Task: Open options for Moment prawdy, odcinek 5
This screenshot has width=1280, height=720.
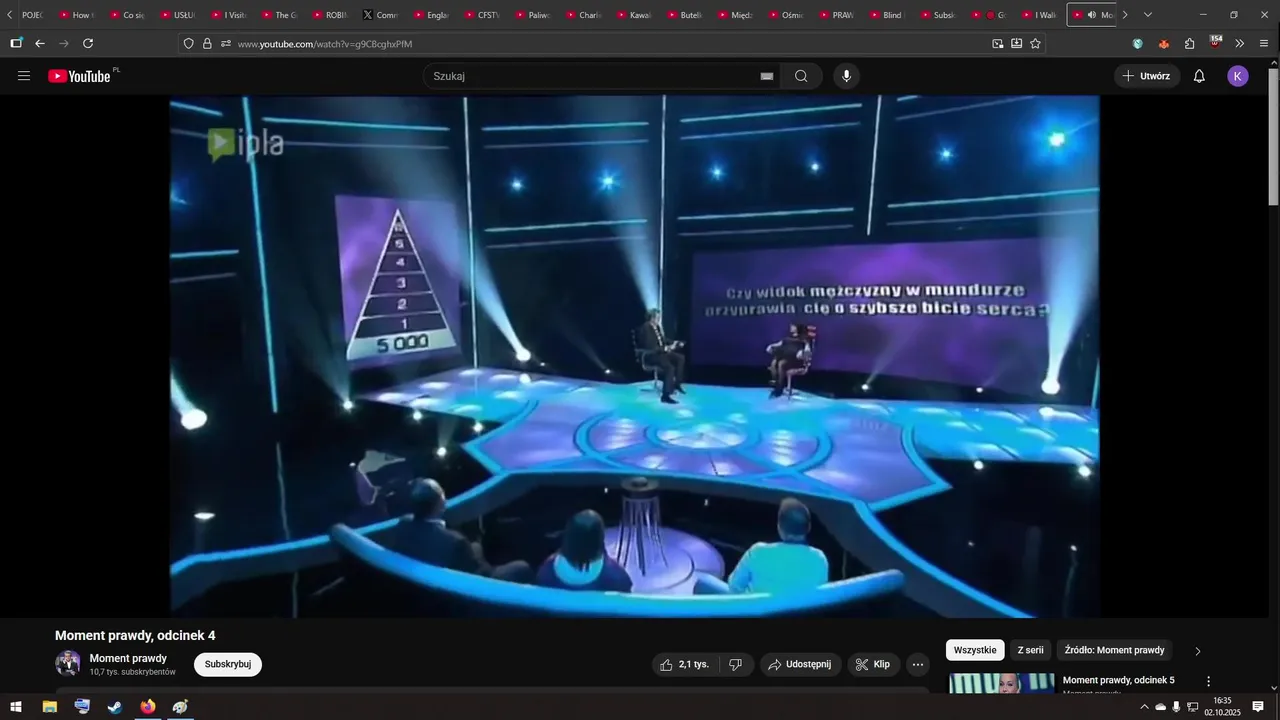Action: pos(1208,681)
